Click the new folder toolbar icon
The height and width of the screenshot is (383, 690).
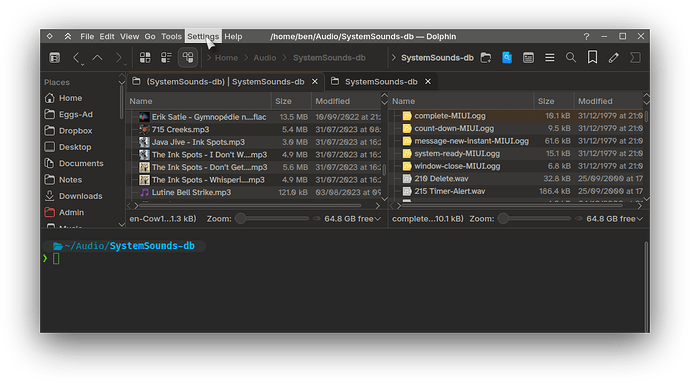click(486, 58)
